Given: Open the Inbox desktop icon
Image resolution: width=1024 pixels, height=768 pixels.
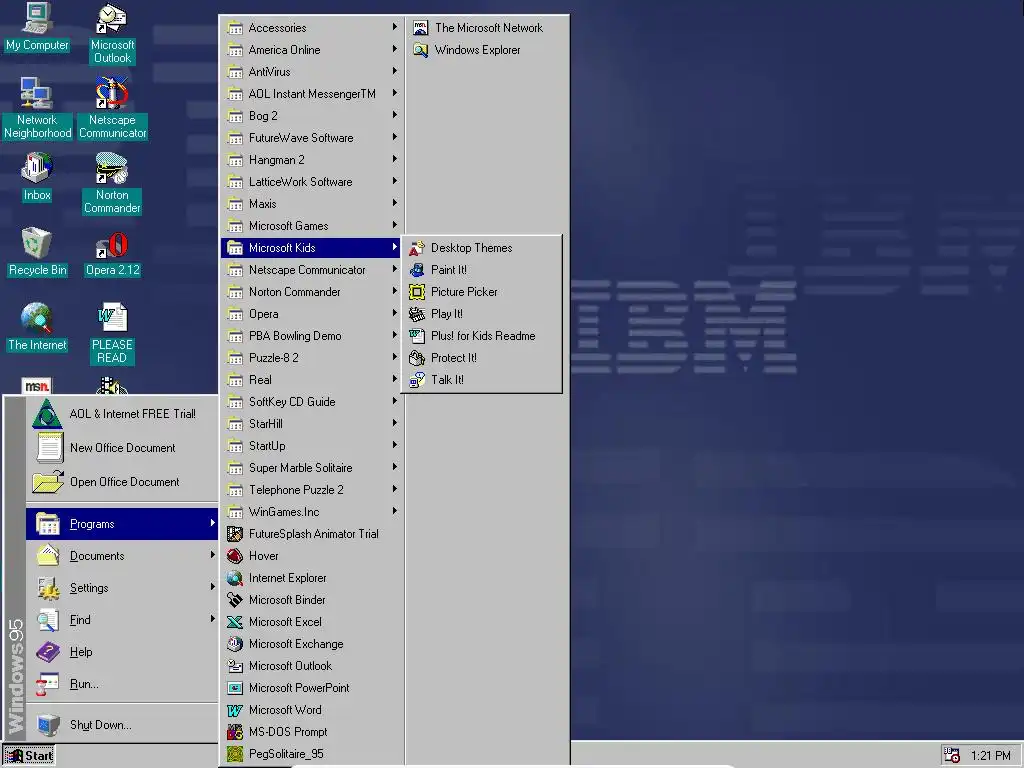Looking at the screenshot, I should [x=37, y=177].
